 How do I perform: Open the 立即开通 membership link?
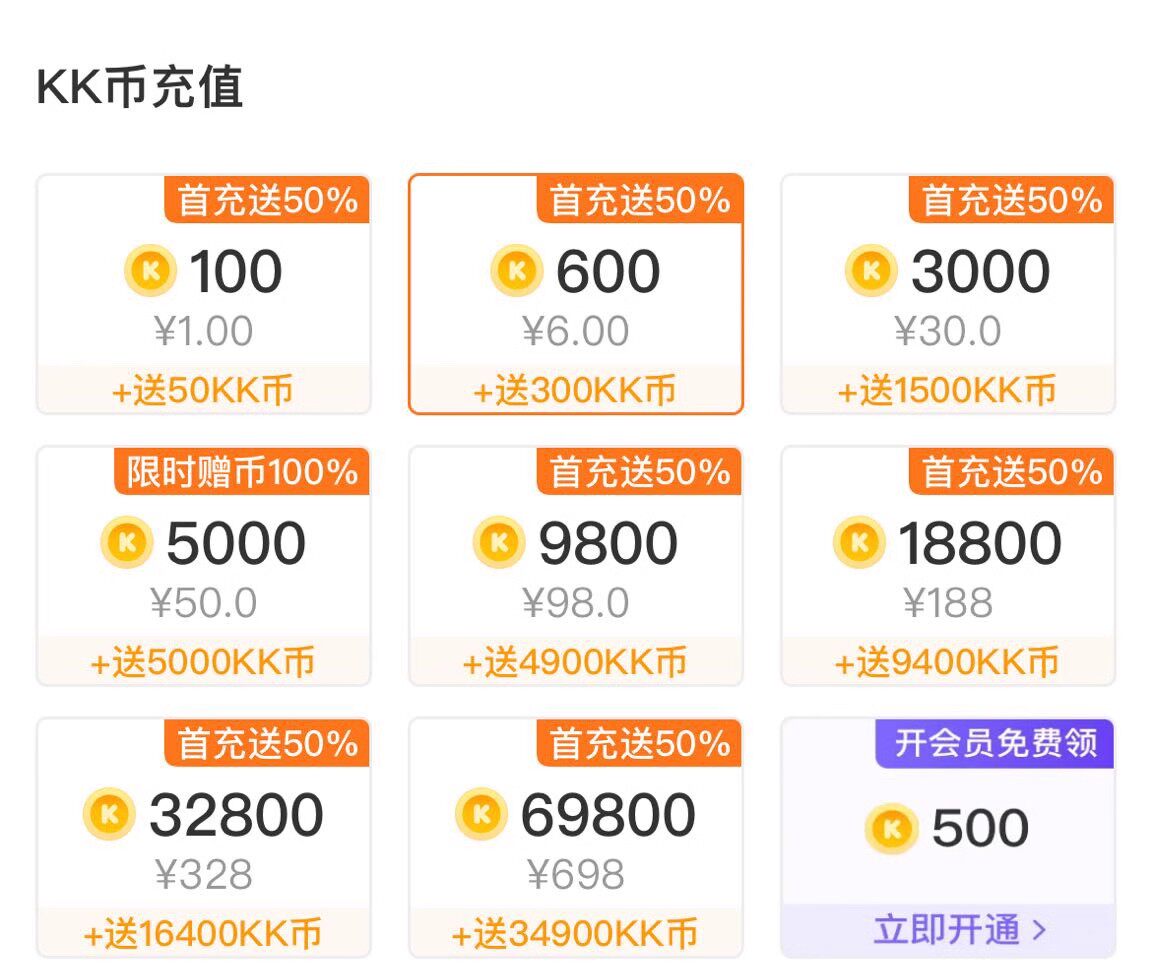tap(946, 931)
